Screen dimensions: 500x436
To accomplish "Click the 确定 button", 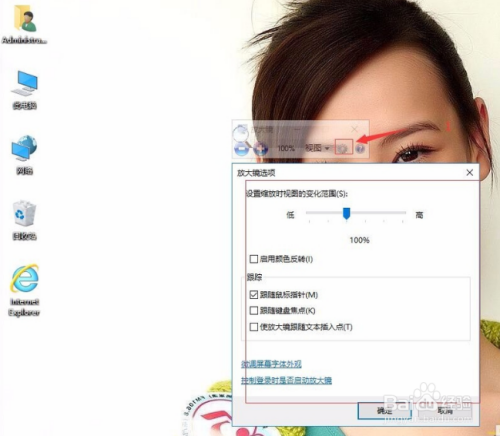I will pos(384,411).
